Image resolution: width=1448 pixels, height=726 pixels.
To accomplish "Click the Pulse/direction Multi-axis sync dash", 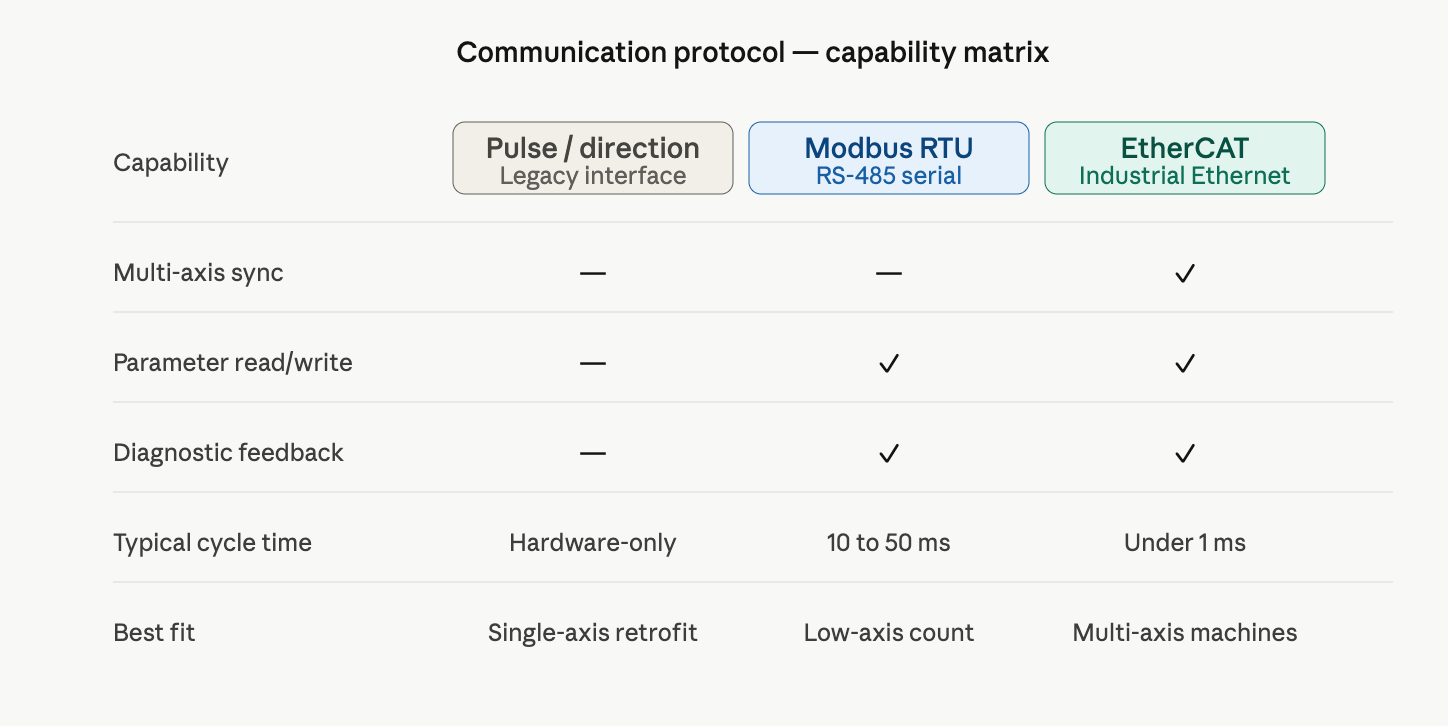I will [593, 273].
